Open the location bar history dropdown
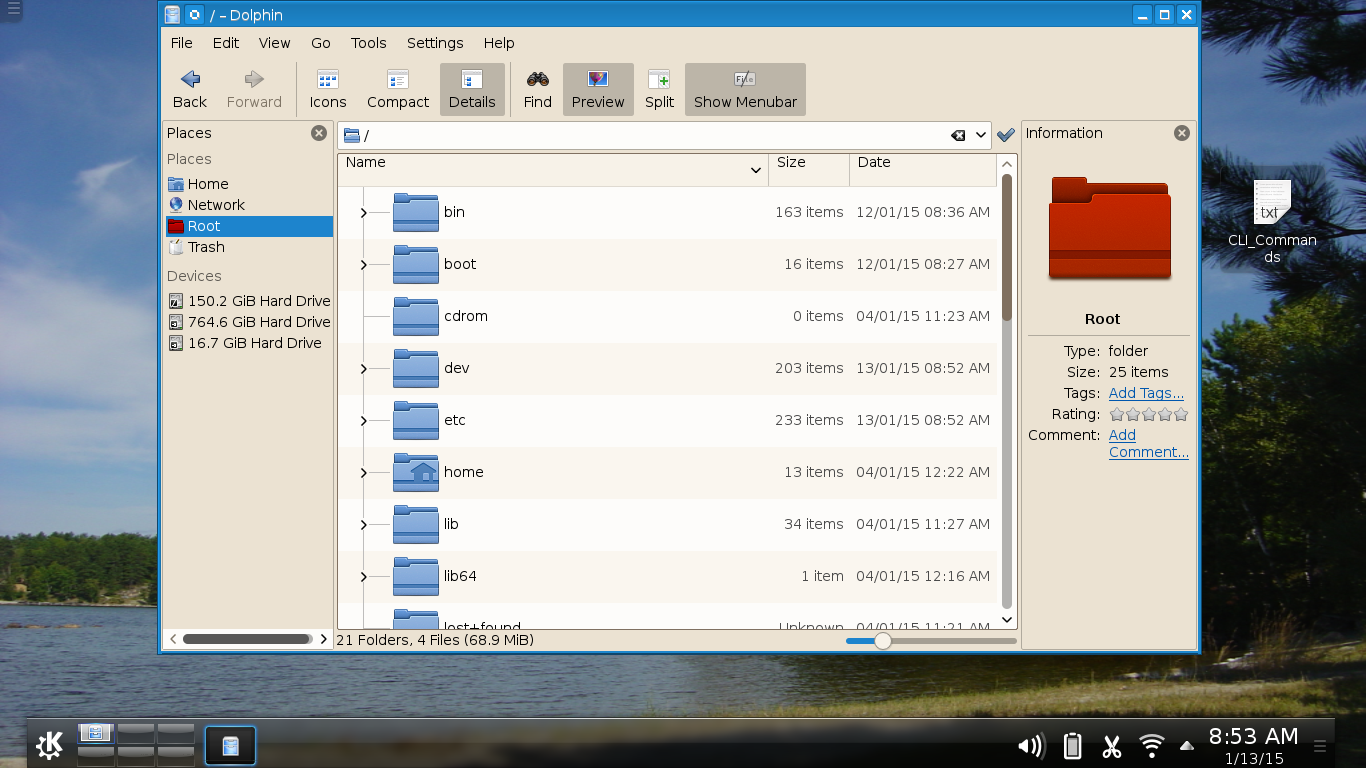This screenshot has height=768, width=1366. (981, 136)
